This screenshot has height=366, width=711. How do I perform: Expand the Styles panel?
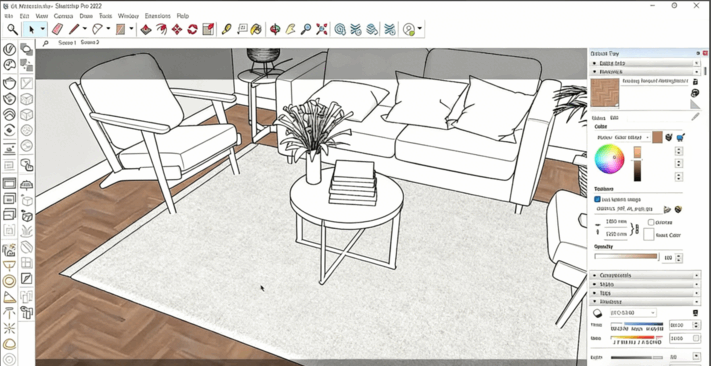[x=646, y=284]
